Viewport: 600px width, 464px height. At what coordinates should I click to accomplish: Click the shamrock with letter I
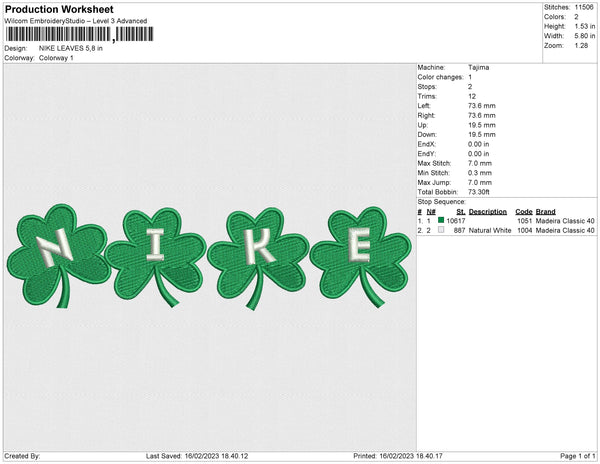click(156, 257)
